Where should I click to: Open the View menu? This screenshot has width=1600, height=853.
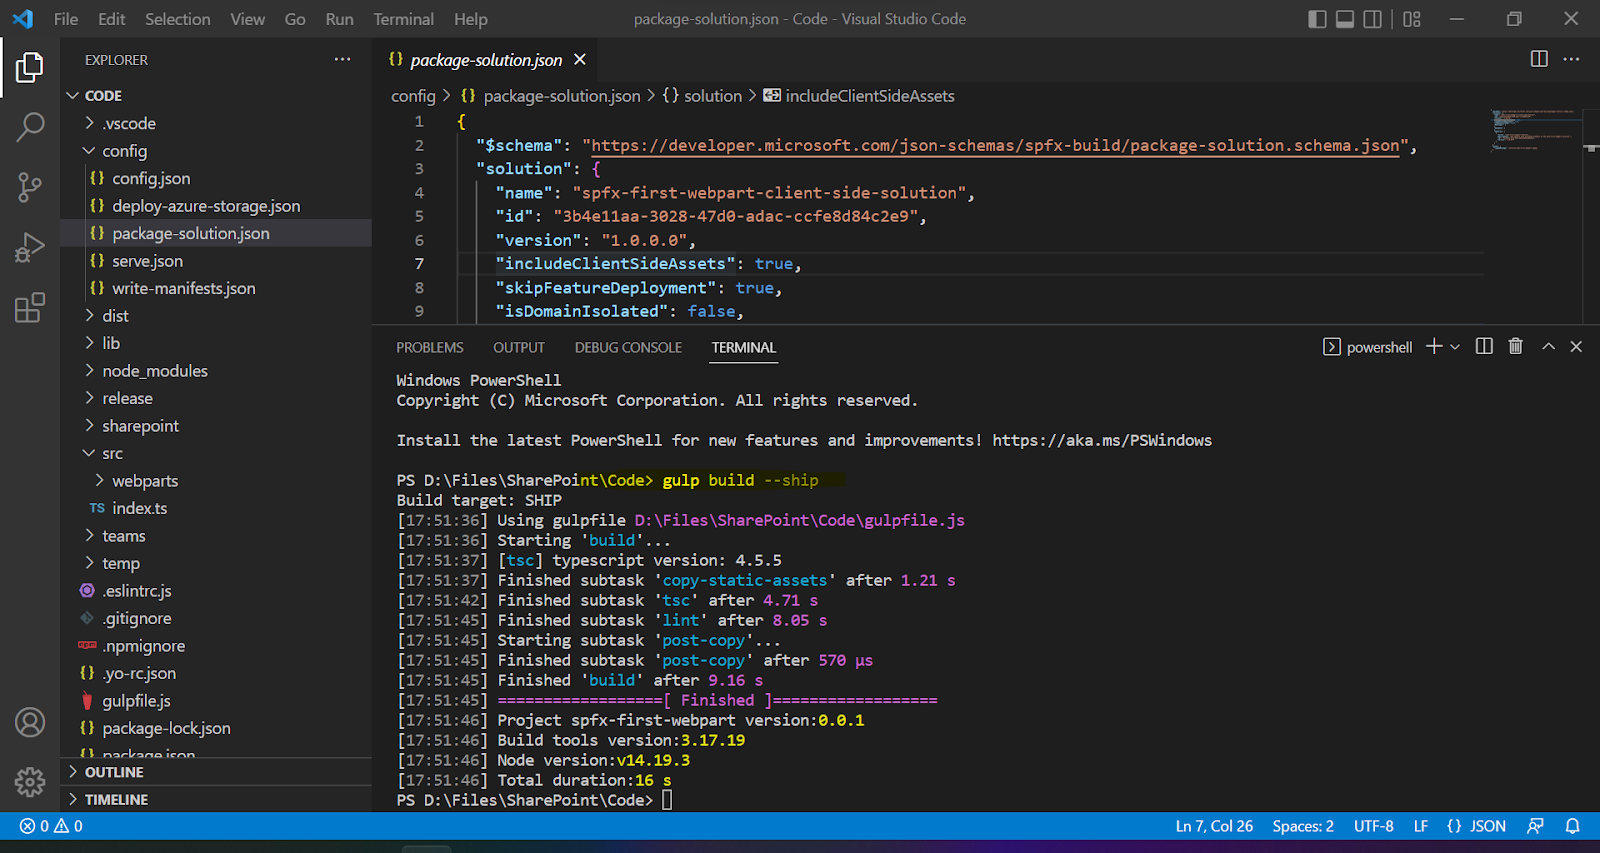tap(248, 19)
